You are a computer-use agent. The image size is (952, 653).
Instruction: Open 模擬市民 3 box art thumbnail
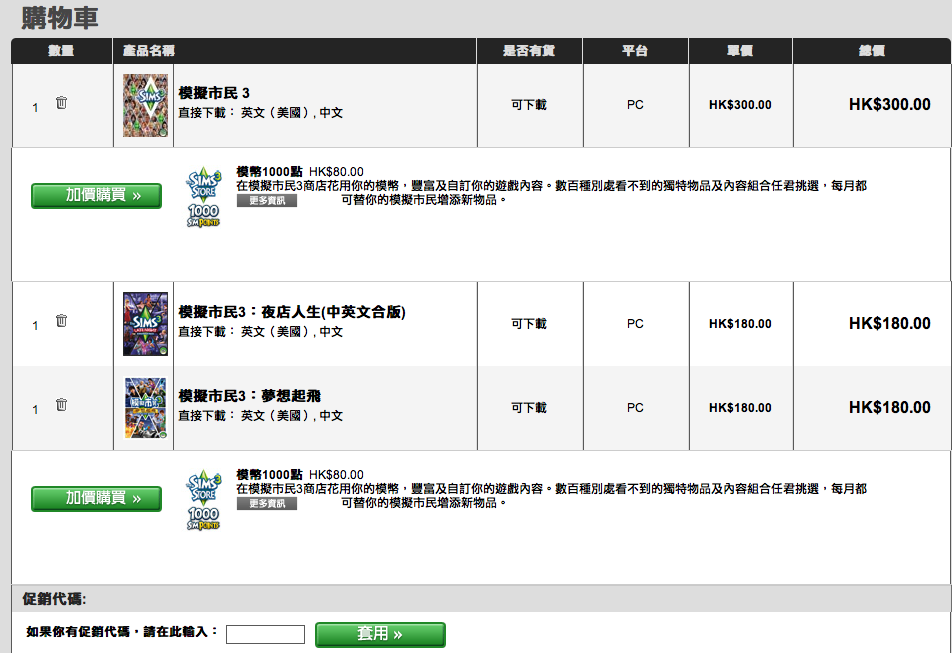coord(146,106)
